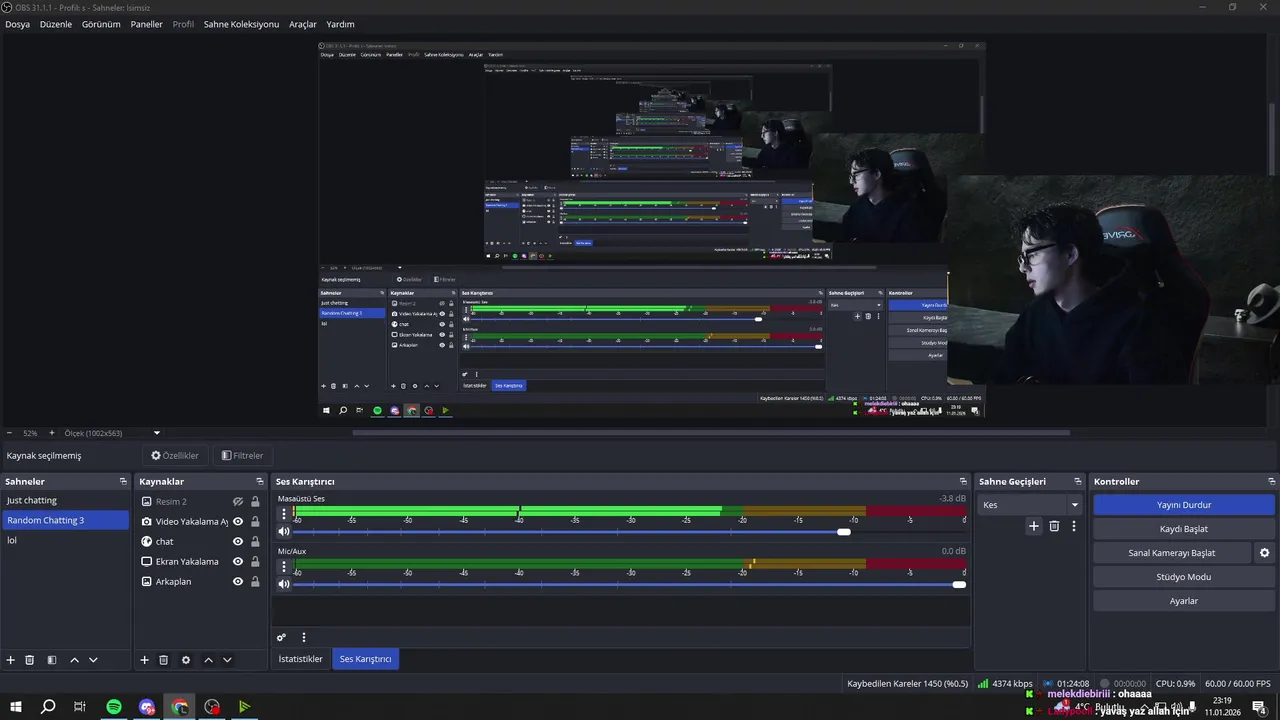Hide the Arkaplan source
Viewport: 1280px width, 720px height.
[238, 582]
